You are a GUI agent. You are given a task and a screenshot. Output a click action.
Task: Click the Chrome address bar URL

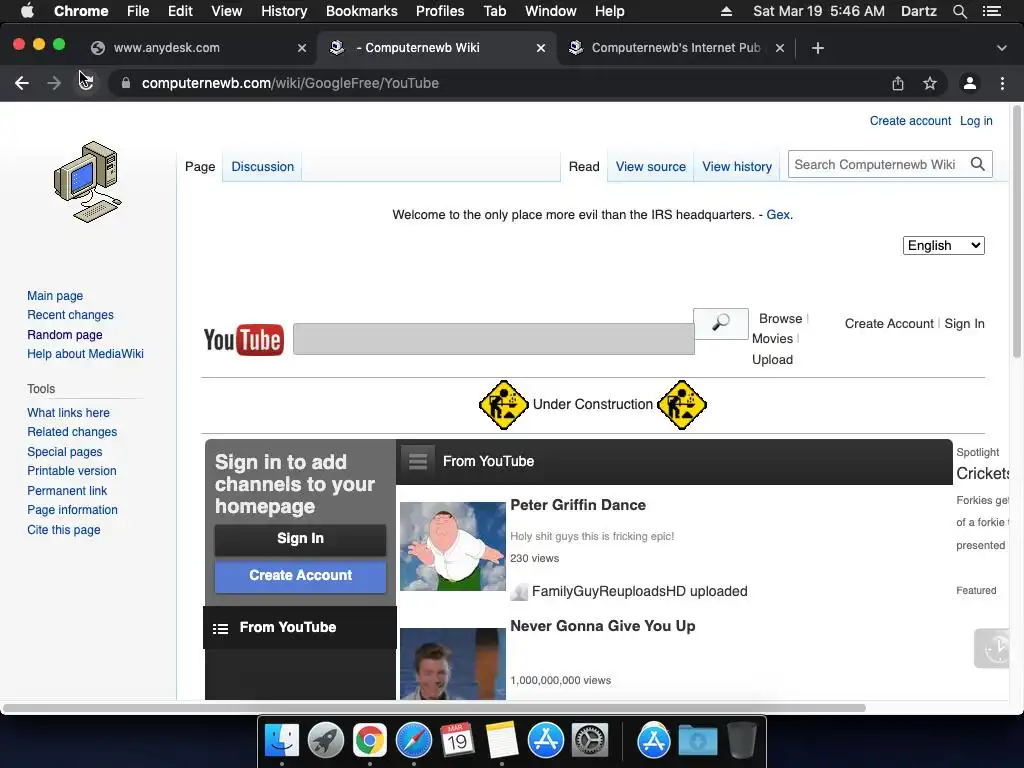(290, 83)
